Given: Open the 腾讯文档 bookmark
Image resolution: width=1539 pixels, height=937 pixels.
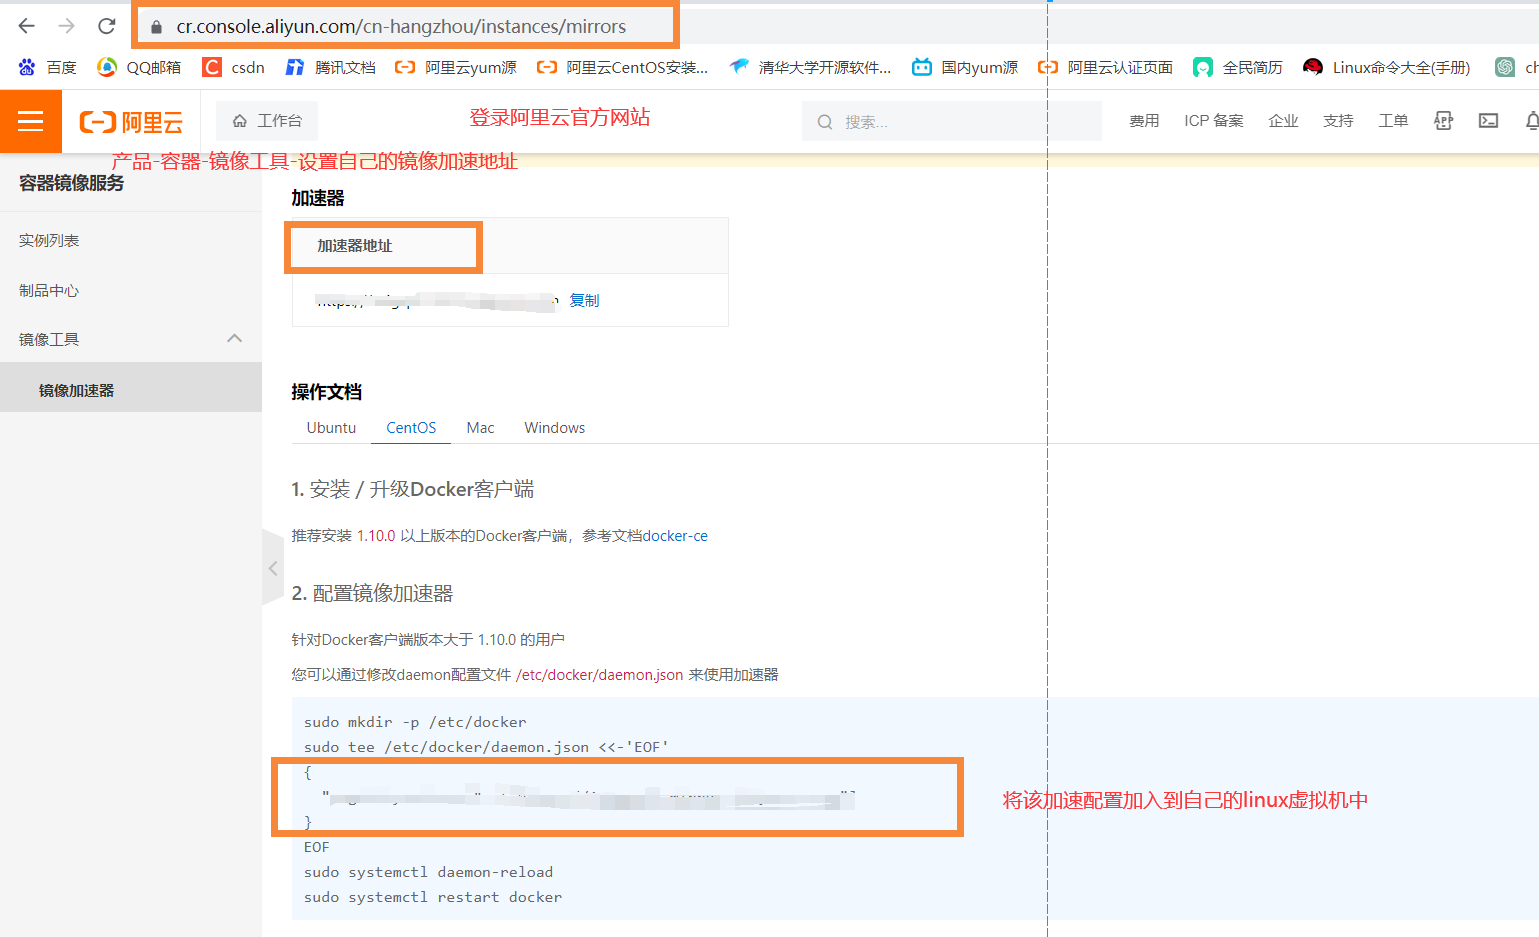Looking at the screenshot, I should (x=331, y=67).
